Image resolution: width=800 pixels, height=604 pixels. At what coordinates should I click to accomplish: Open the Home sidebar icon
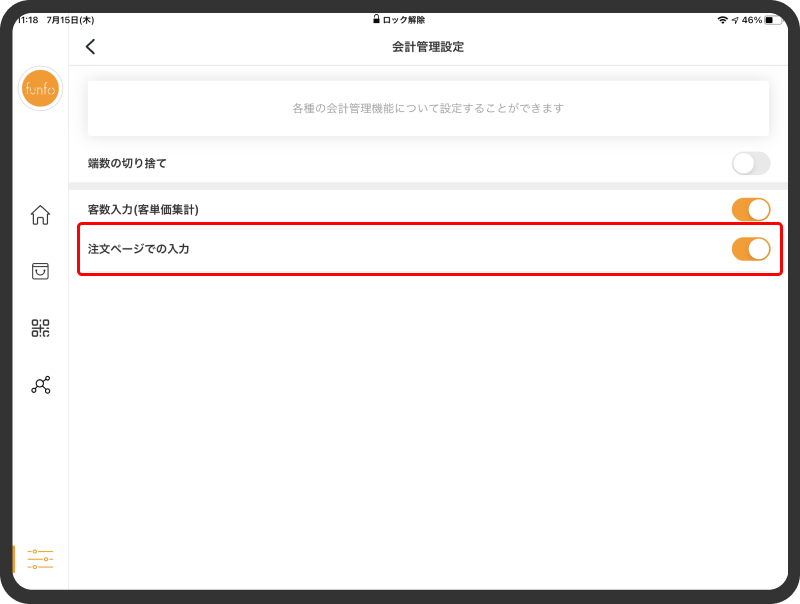(x=40, y=215)
